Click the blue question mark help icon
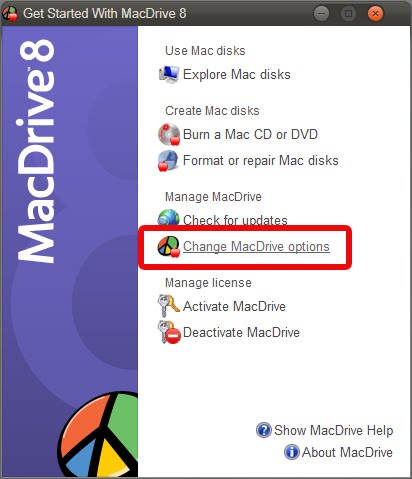The height and width of the screenshot is (479, 412). click(x=264, y=430)
